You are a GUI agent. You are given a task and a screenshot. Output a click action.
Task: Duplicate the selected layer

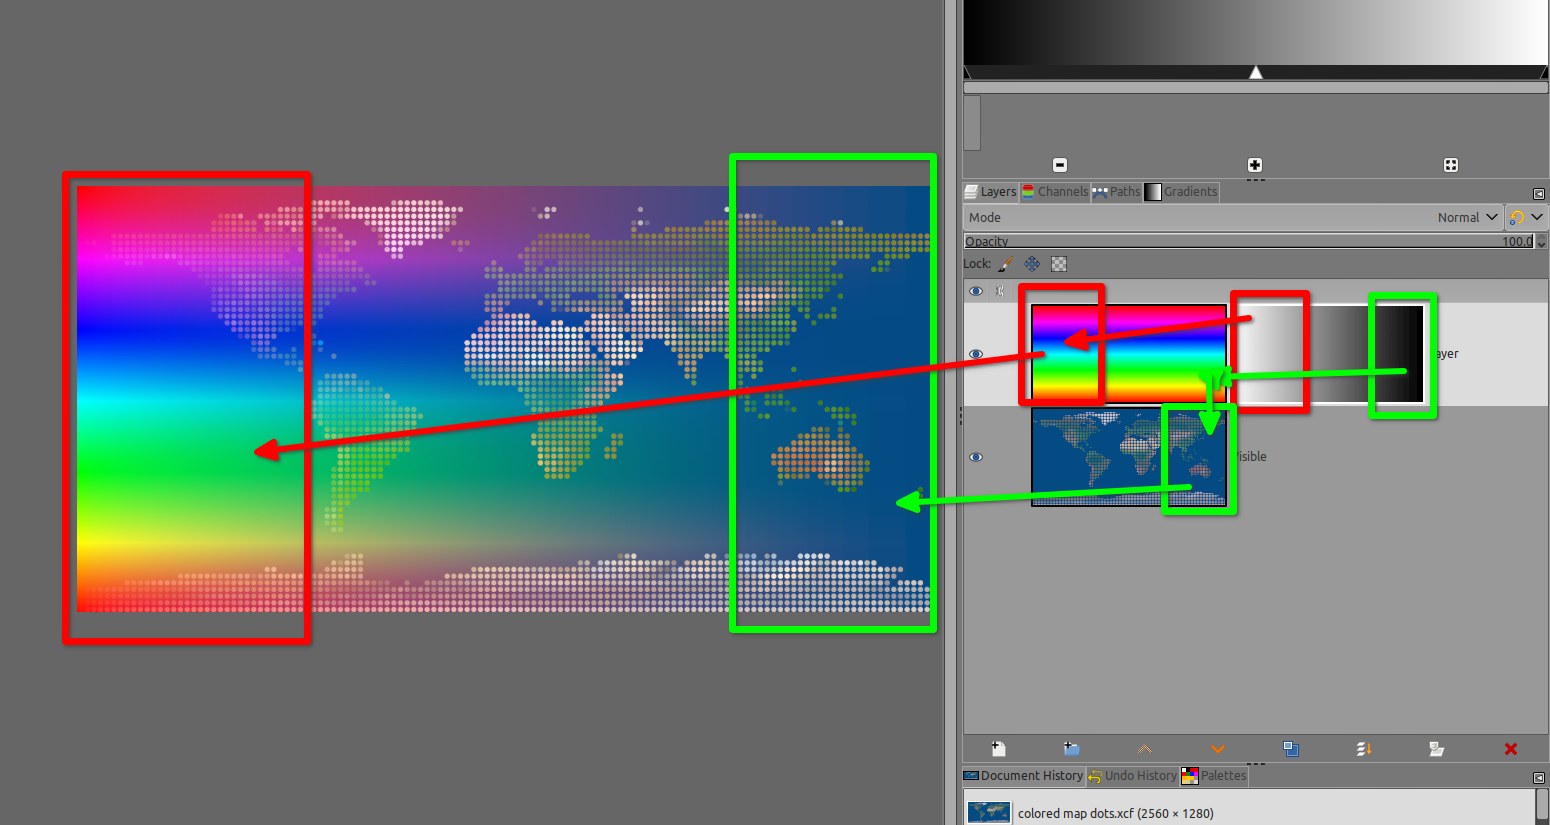1291,749
